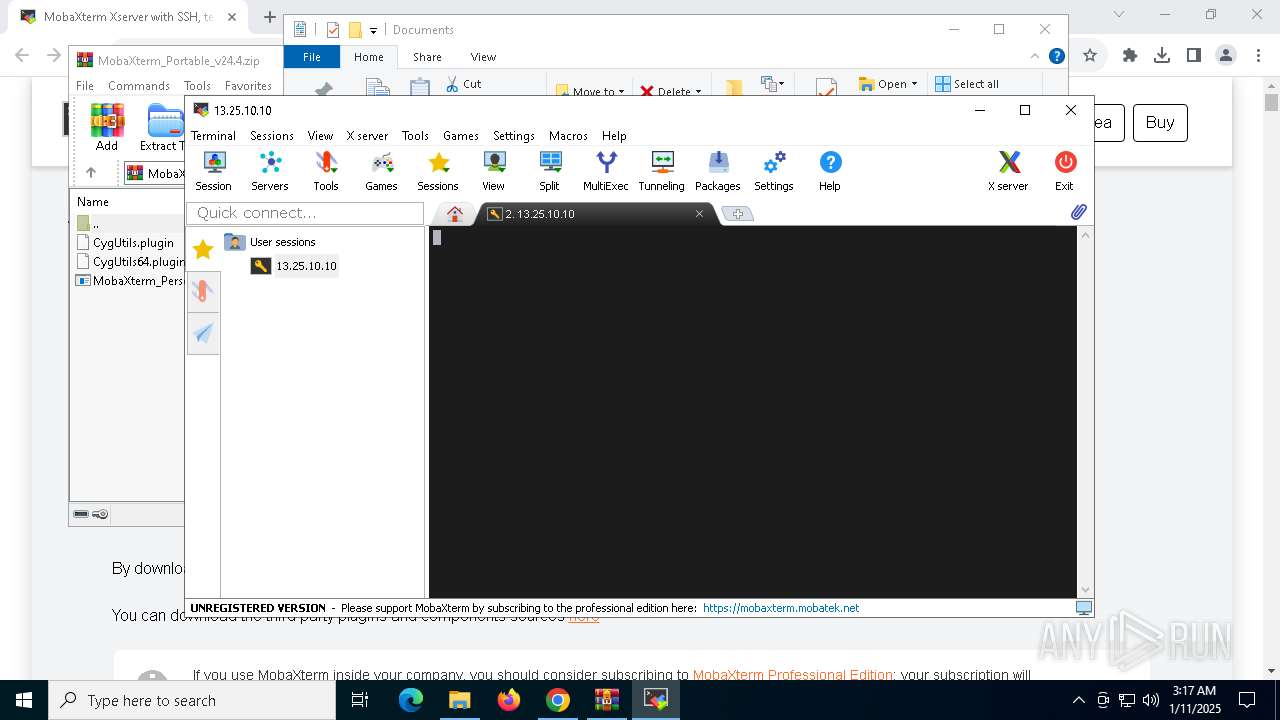Open the WinRAR Favorites menu
Image resolution: width=1280 pixels, height=720 pixels.
pos(248,86)
